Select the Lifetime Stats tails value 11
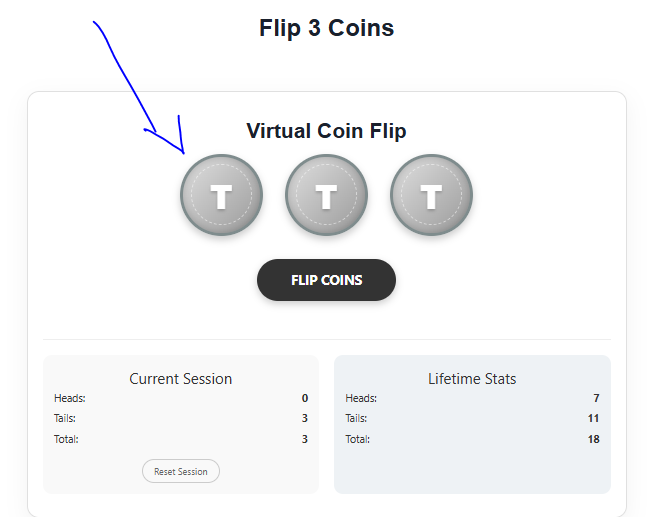 (594, 418)
